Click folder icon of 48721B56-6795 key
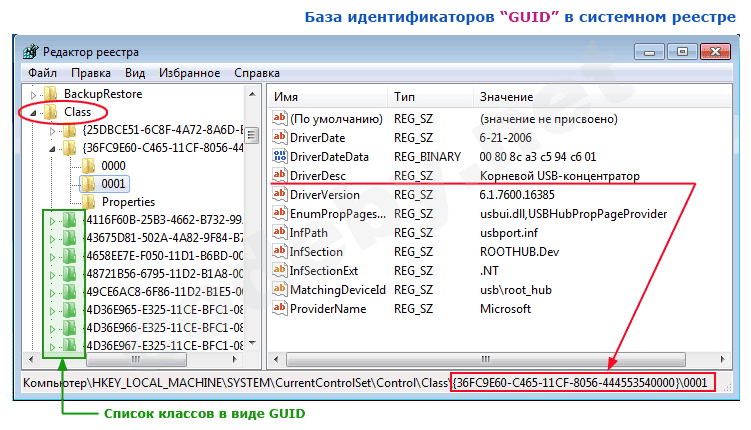 point(69,274)
